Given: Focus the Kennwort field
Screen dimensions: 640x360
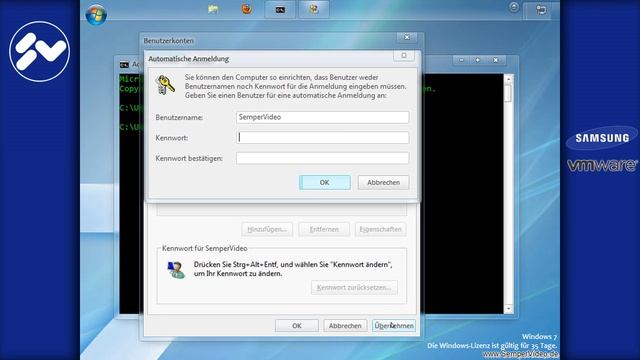Looking at the screenshot, I should (x=322, y=138).
